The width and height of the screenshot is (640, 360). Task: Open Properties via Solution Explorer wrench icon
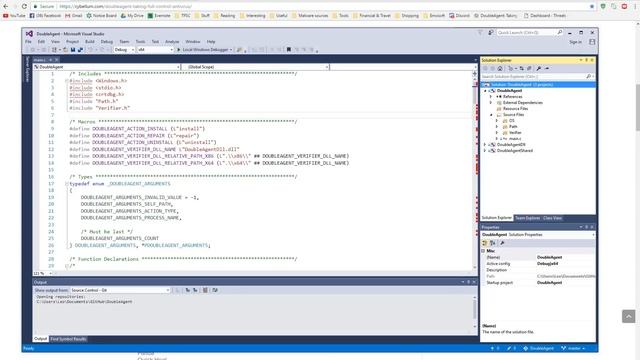pyautogui.click(x=539, y=69)
